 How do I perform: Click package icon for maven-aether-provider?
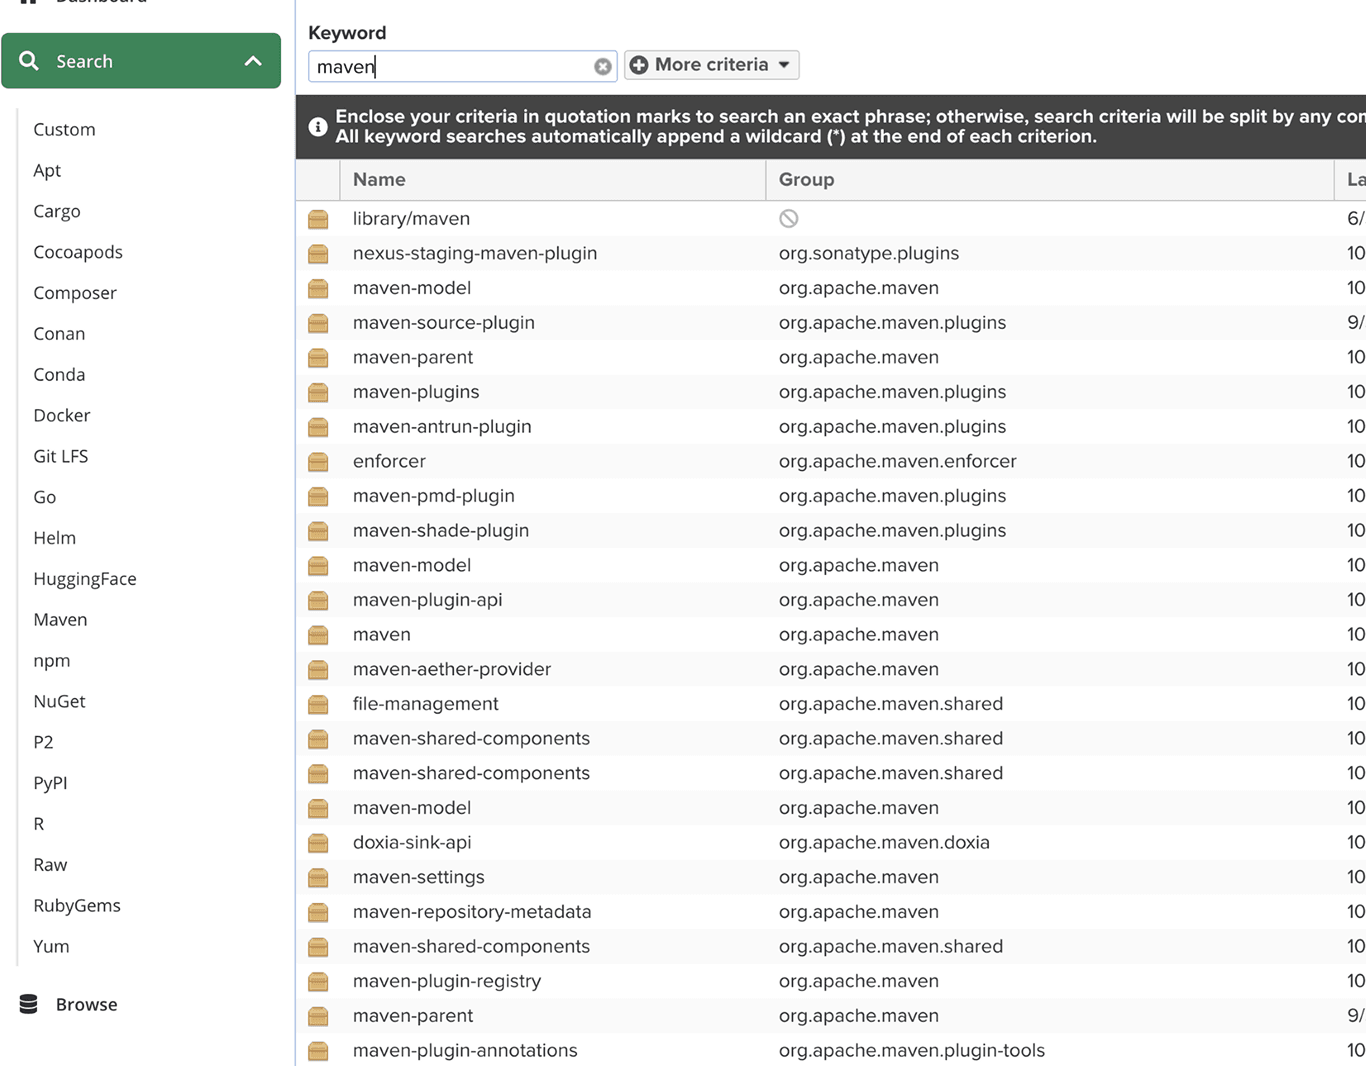pyautogui.click(x=318, y=670)
